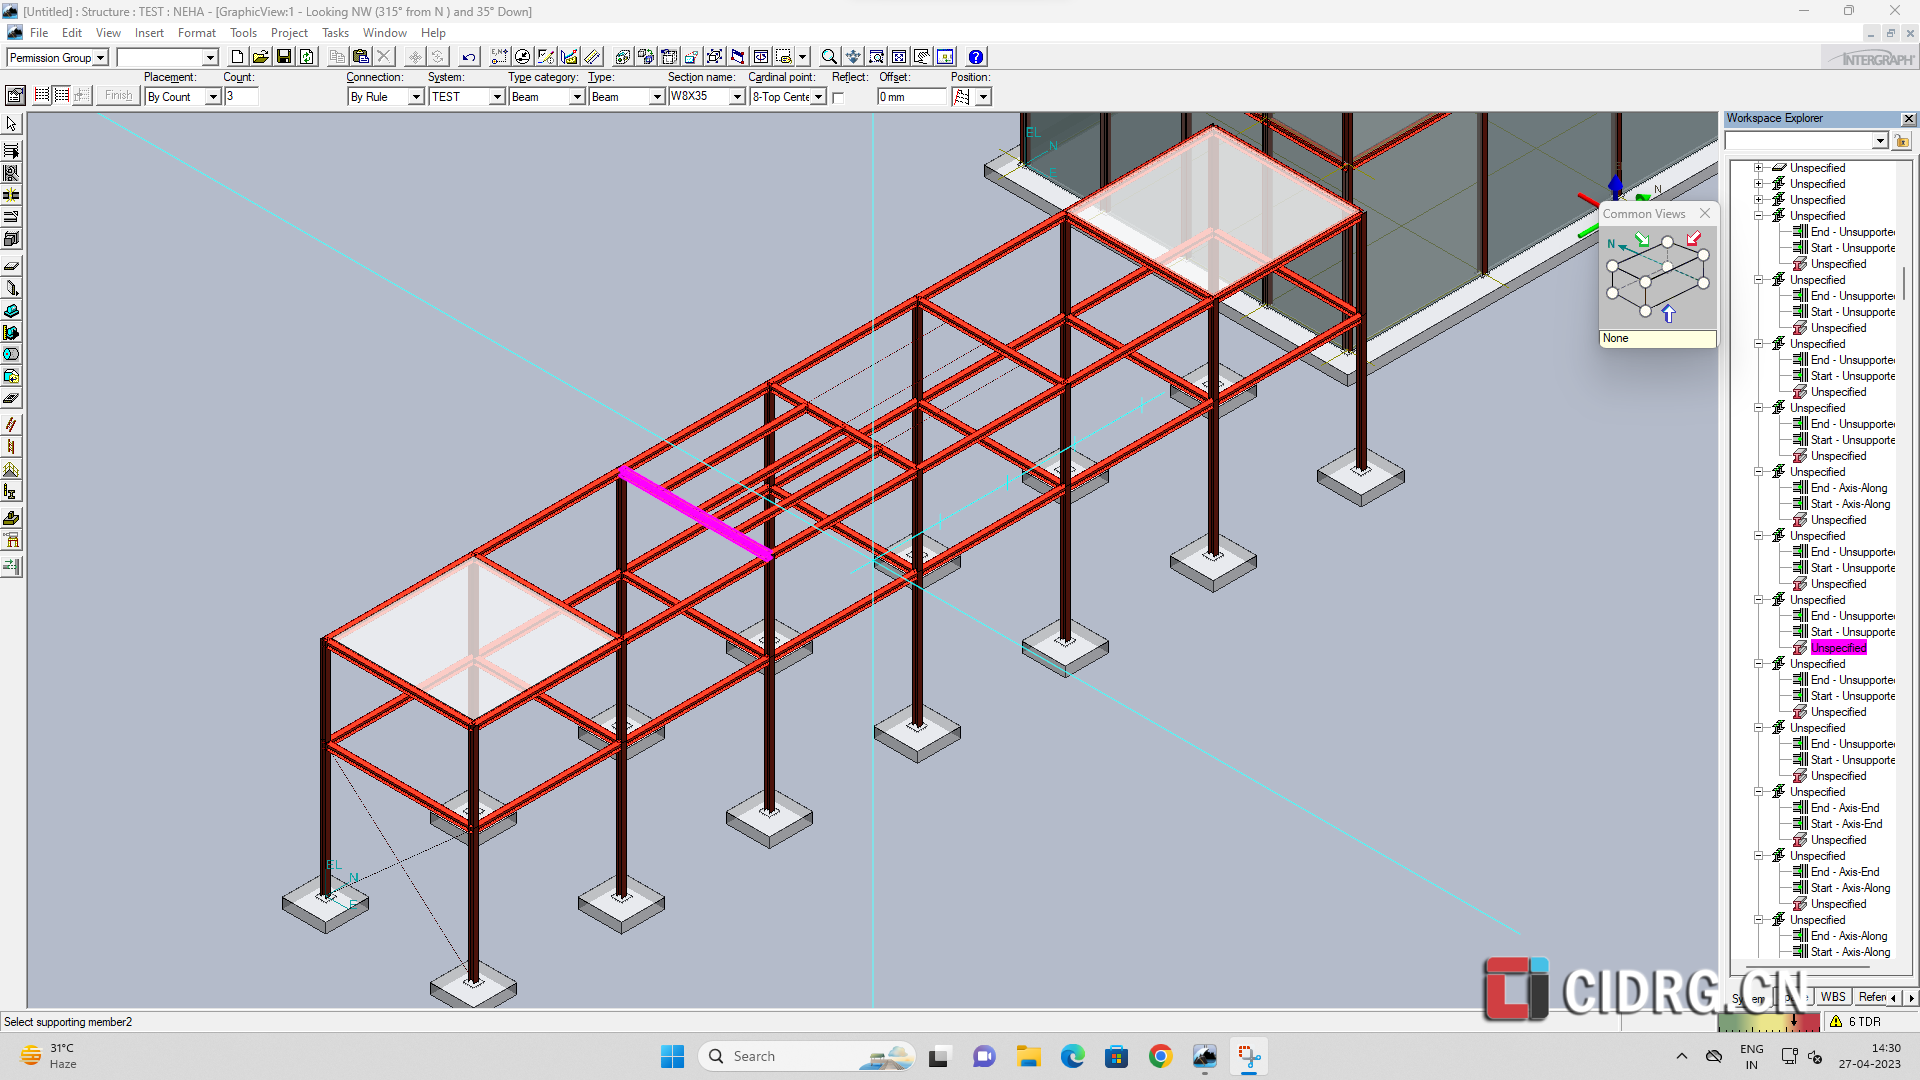Viewport: 1920px width, 1080px height.
Task: Click the Open folder toolbar icon
Action: click(260, 57)
